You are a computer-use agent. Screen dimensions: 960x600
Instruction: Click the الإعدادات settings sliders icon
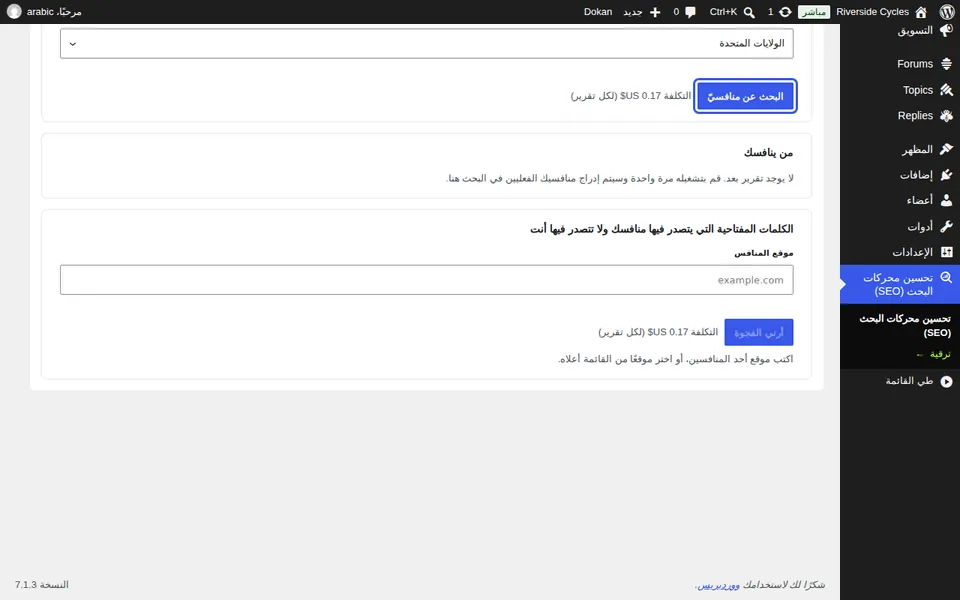(947, 252)
